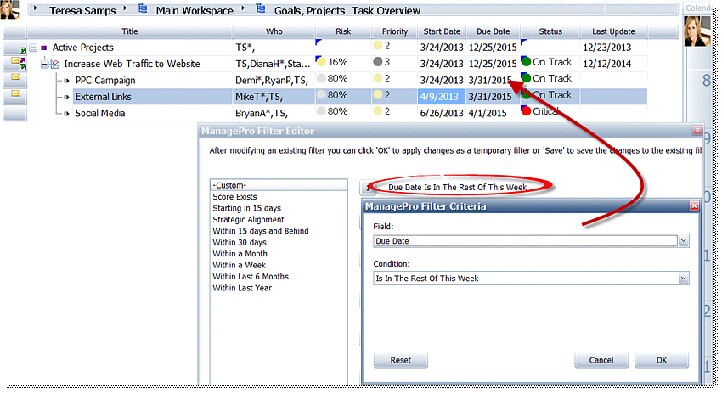Select the Starting in 15 days filter
Viewport: 724px width, 396px height.
[x=247, y=208]
